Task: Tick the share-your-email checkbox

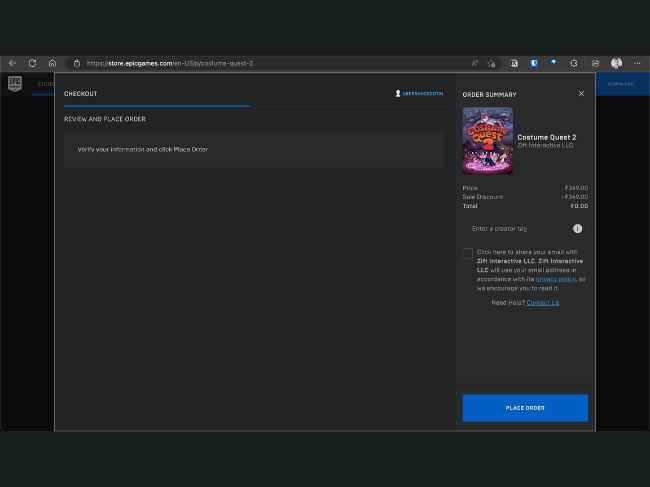Action: [468, 253]
